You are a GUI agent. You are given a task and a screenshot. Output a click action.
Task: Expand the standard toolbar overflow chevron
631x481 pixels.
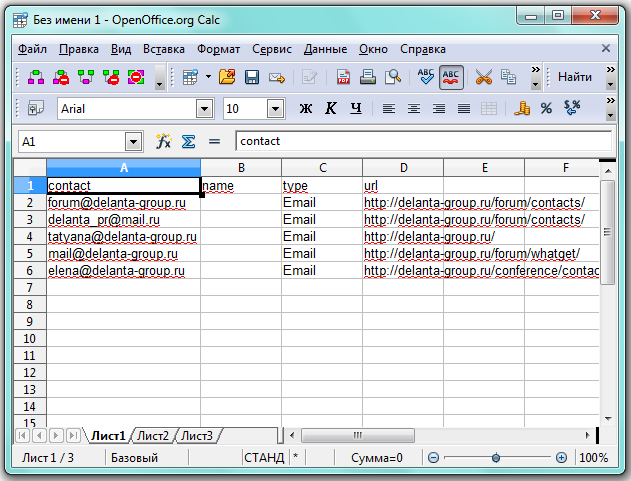535,69
